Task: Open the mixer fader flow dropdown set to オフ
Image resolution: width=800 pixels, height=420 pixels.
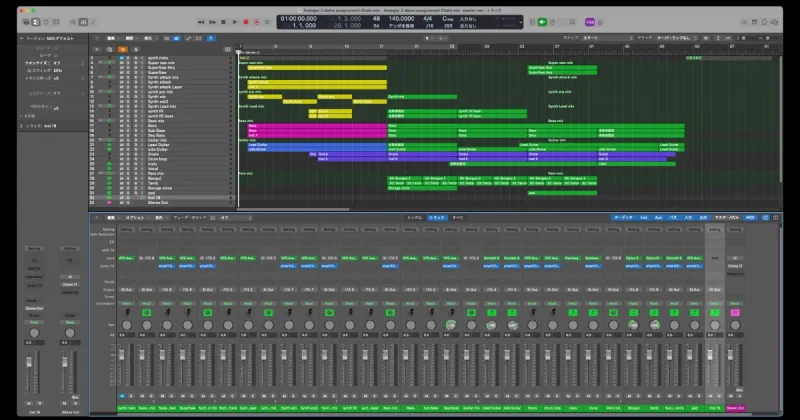Action: 236,218
